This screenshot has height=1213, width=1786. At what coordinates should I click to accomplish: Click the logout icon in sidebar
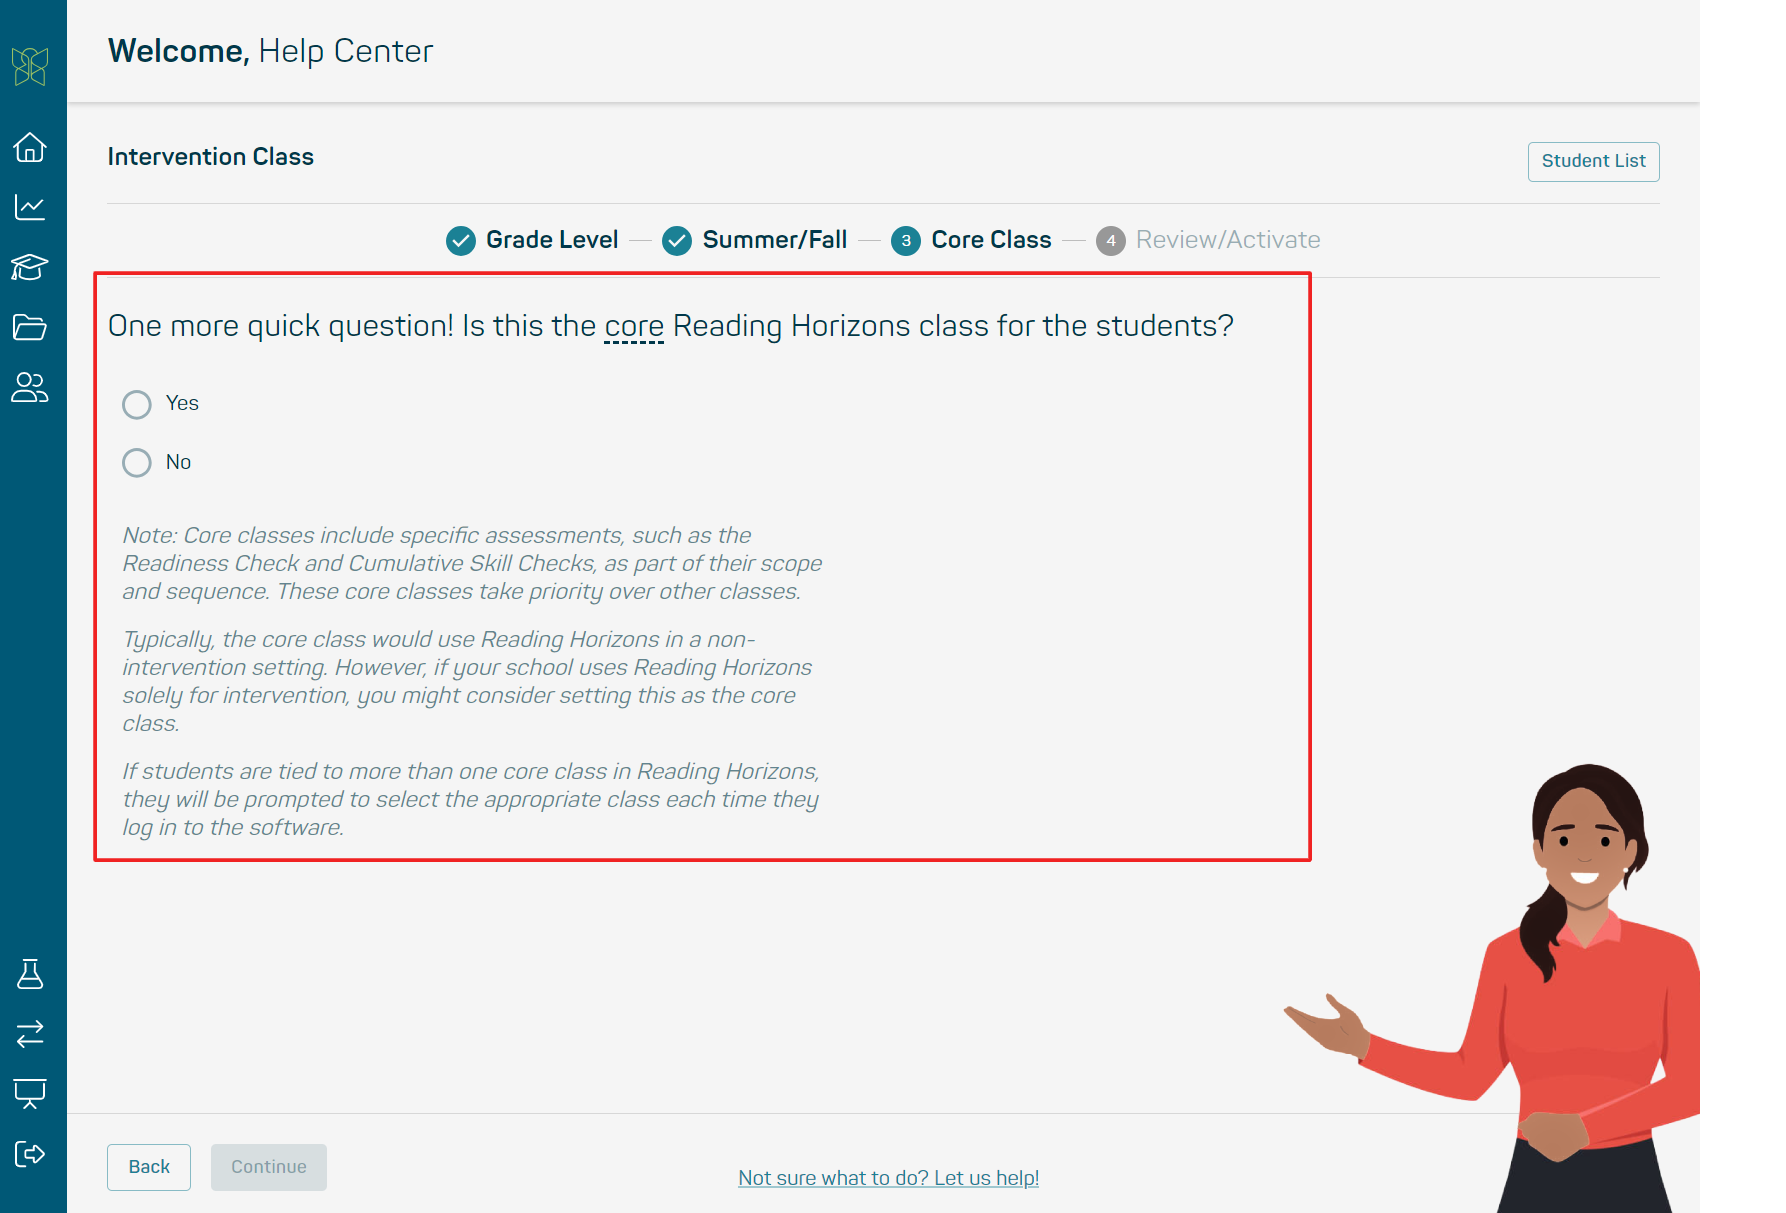30,1154
